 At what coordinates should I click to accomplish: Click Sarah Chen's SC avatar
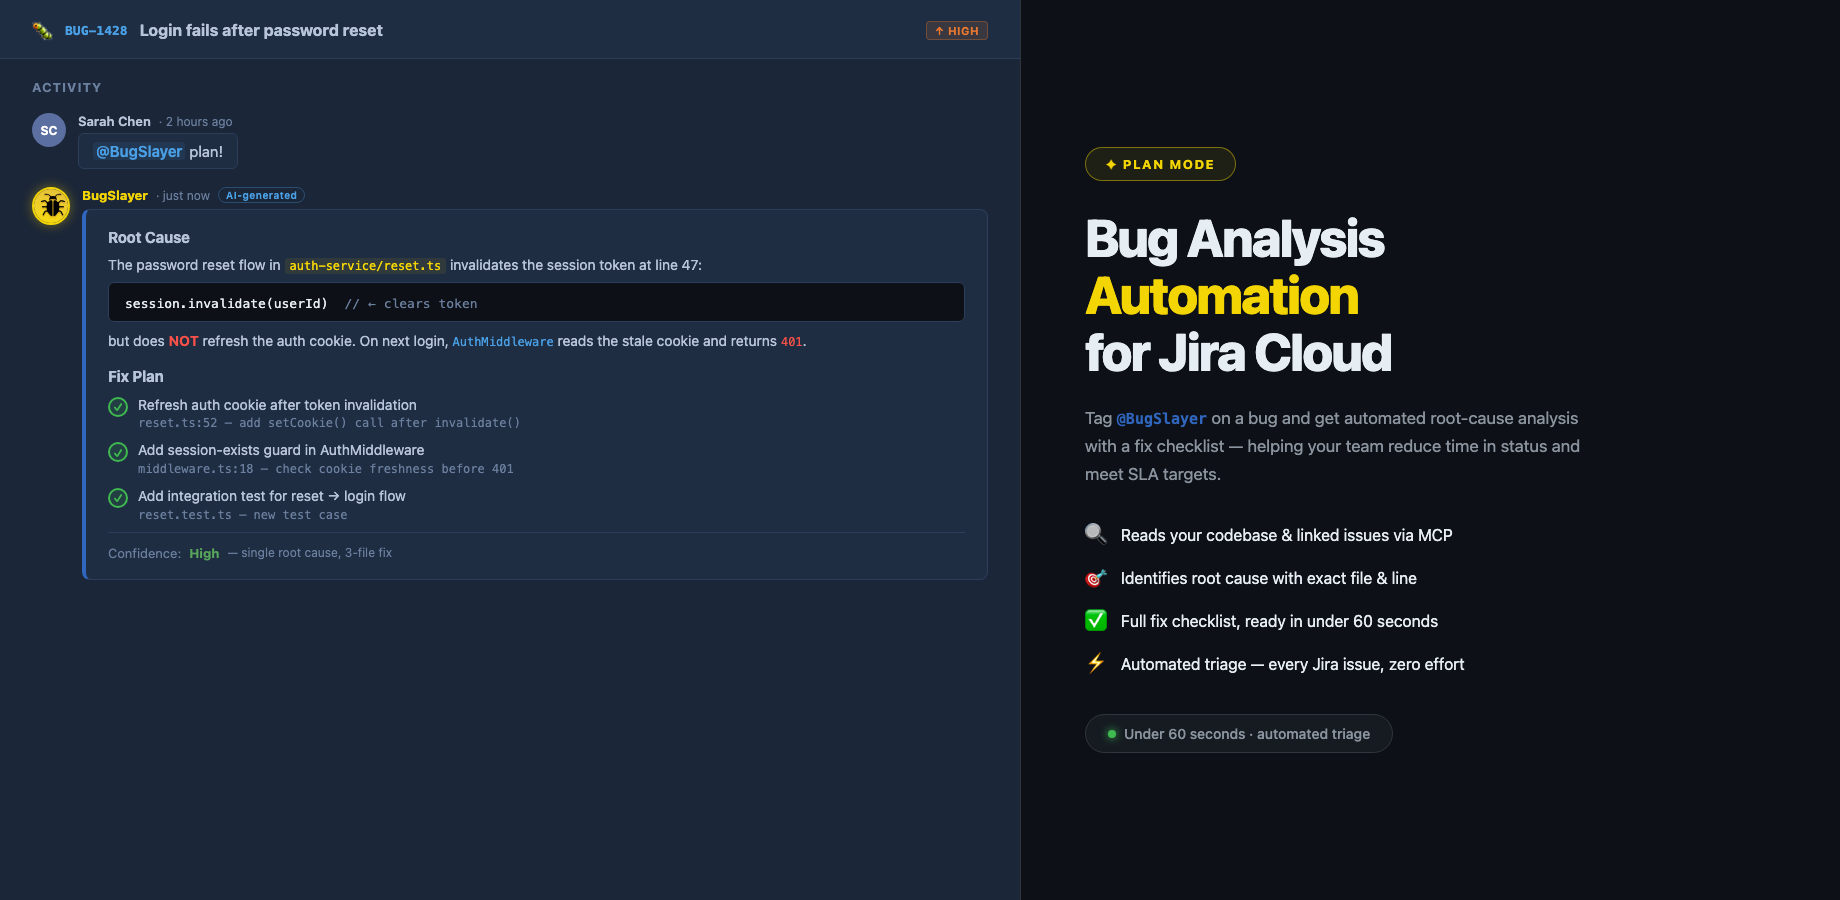(x=48, y=129)
